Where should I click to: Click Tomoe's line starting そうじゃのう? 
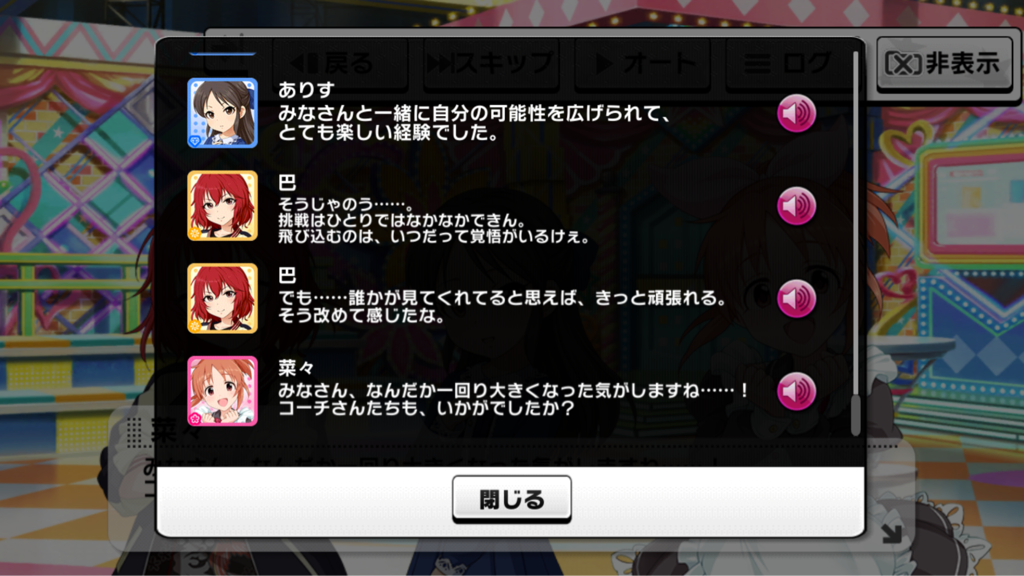[434, 221]
